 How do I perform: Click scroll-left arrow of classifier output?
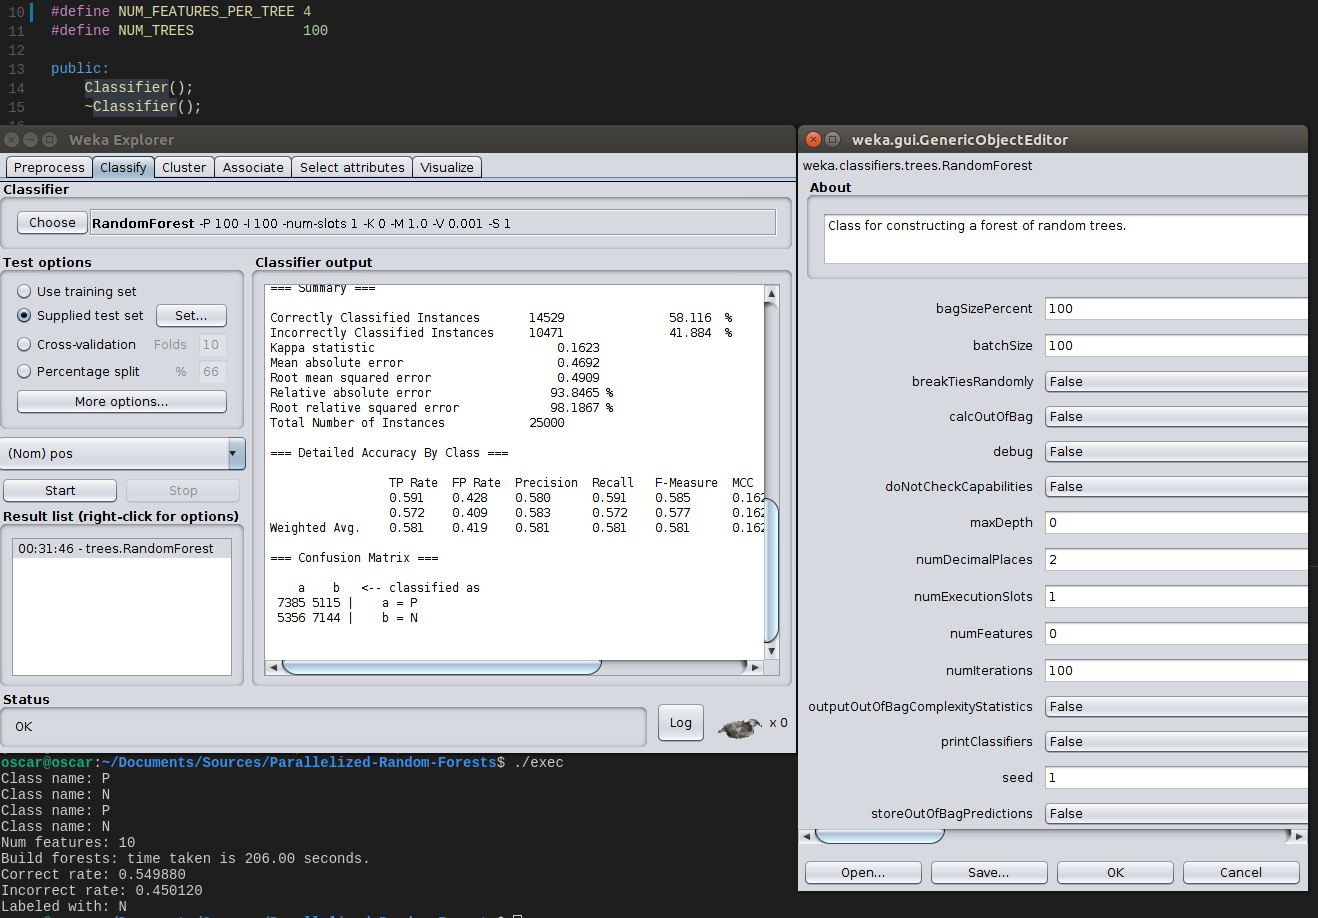(x=272, y=667)
